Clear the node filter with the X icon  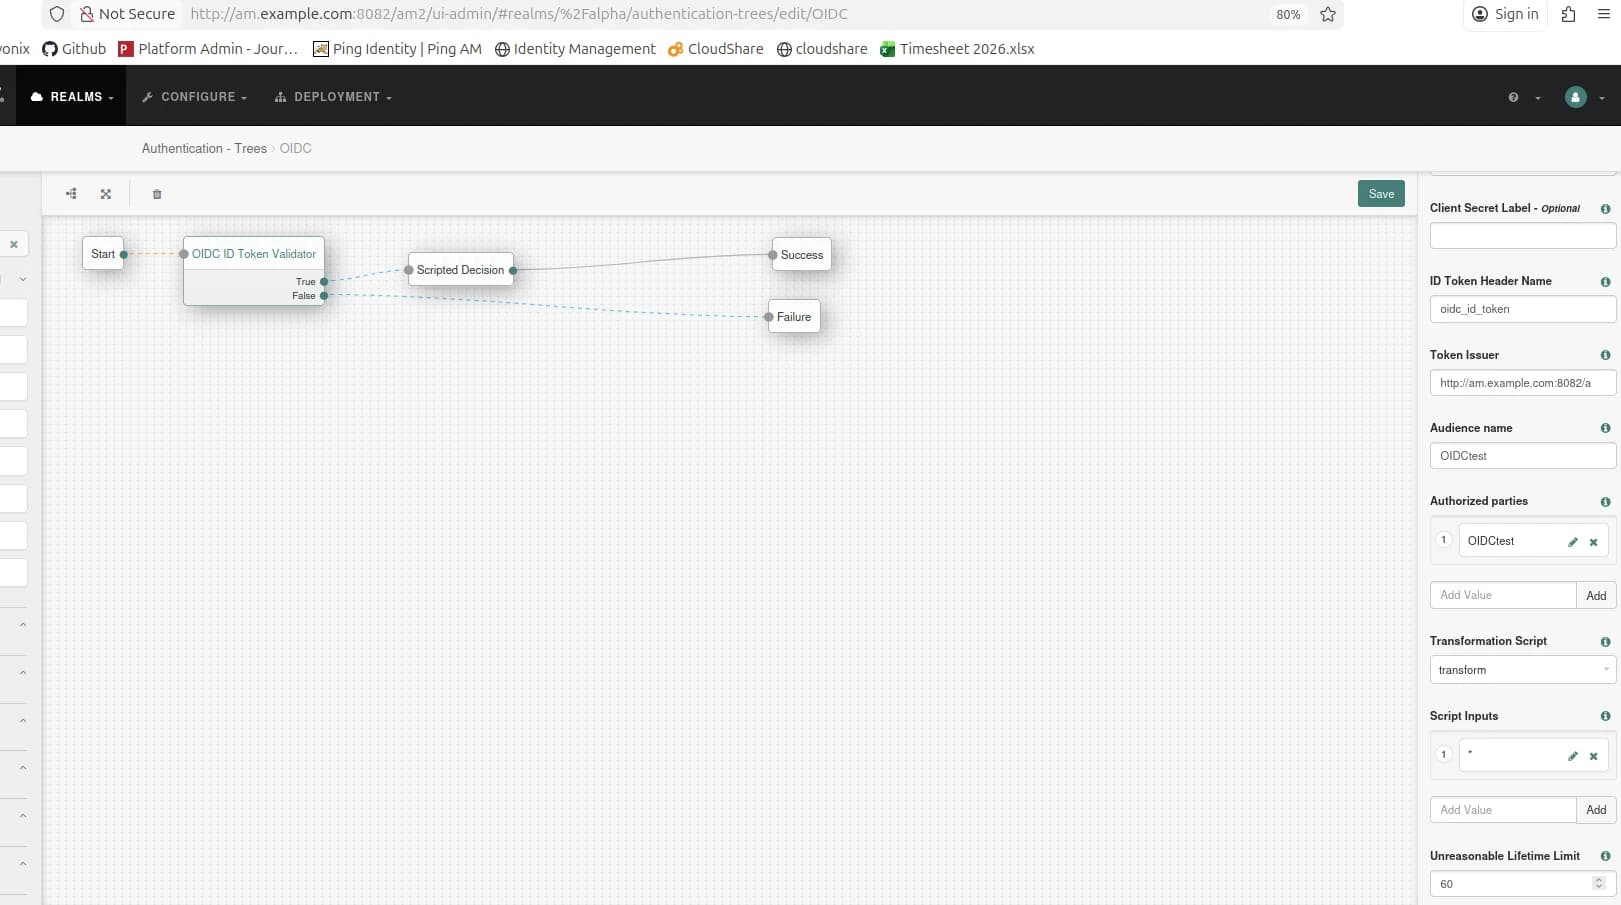pos(14,244)
